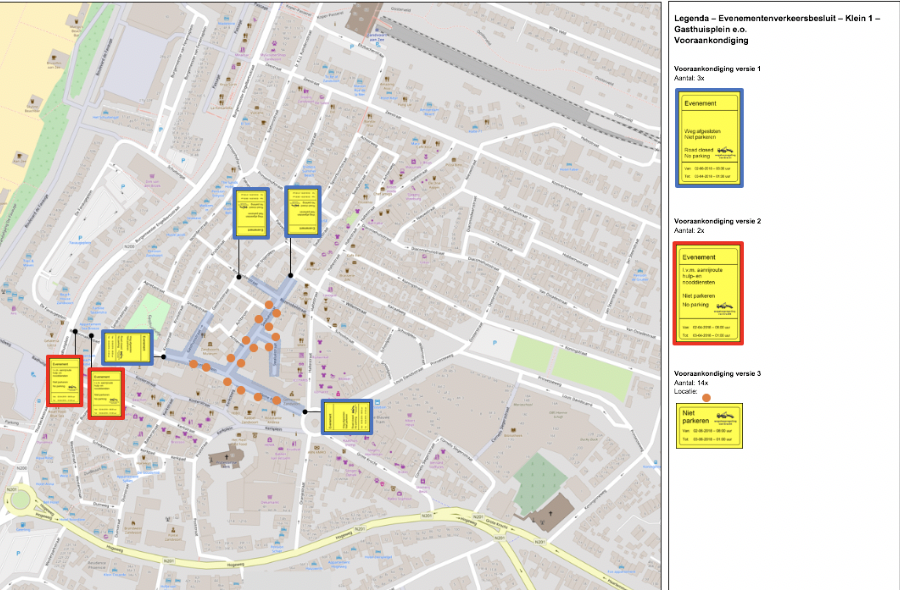
Task: Click the legend title 'Legenda – Evenementenverkeersbesluit'
Action: coord(772,20)
